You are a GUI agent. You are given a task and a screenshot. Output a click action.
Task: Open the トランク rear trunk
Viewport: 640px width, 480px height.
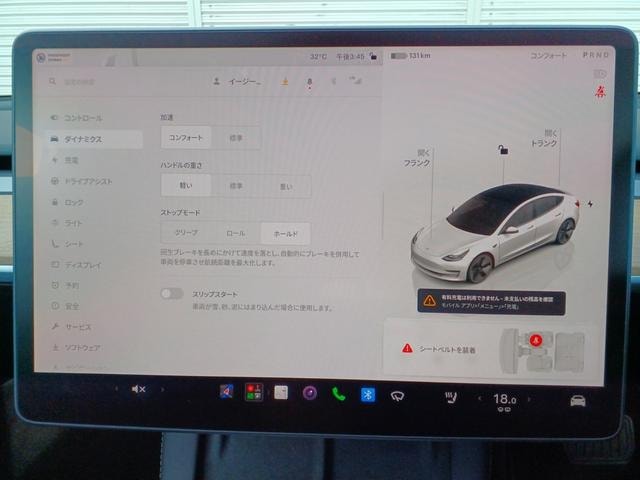(544, 138)
